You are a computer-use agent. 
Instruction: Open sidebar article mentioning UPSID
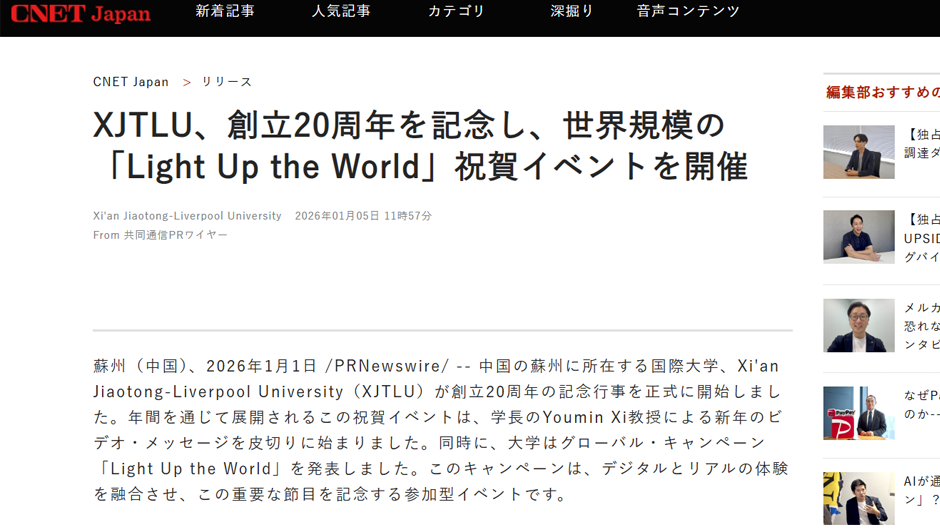(x=921, y=239)
